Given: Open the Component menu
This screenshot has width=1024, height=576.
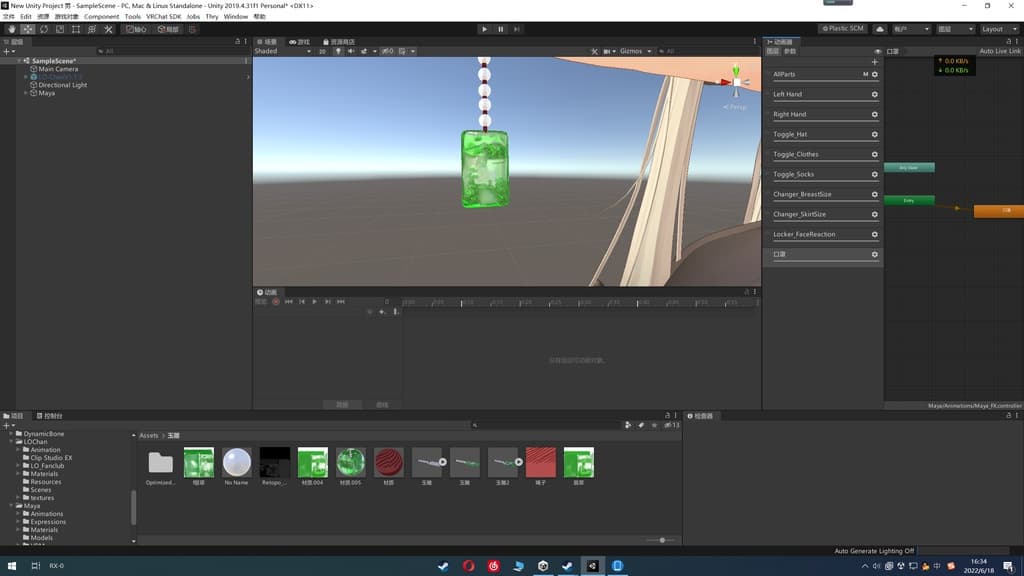Looking at the screenshot, I should [x=101, y=17].
